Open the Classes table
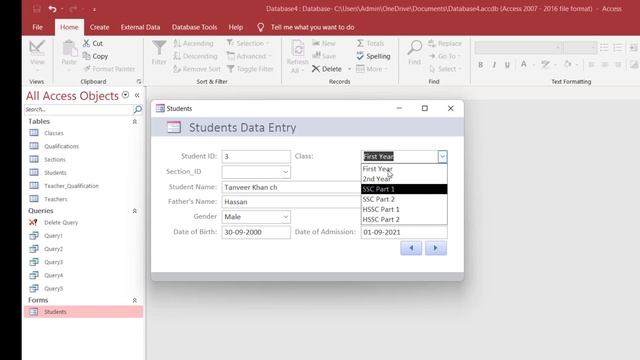Image resolution: width=640 pixels, height=360 pixels. 54,133
